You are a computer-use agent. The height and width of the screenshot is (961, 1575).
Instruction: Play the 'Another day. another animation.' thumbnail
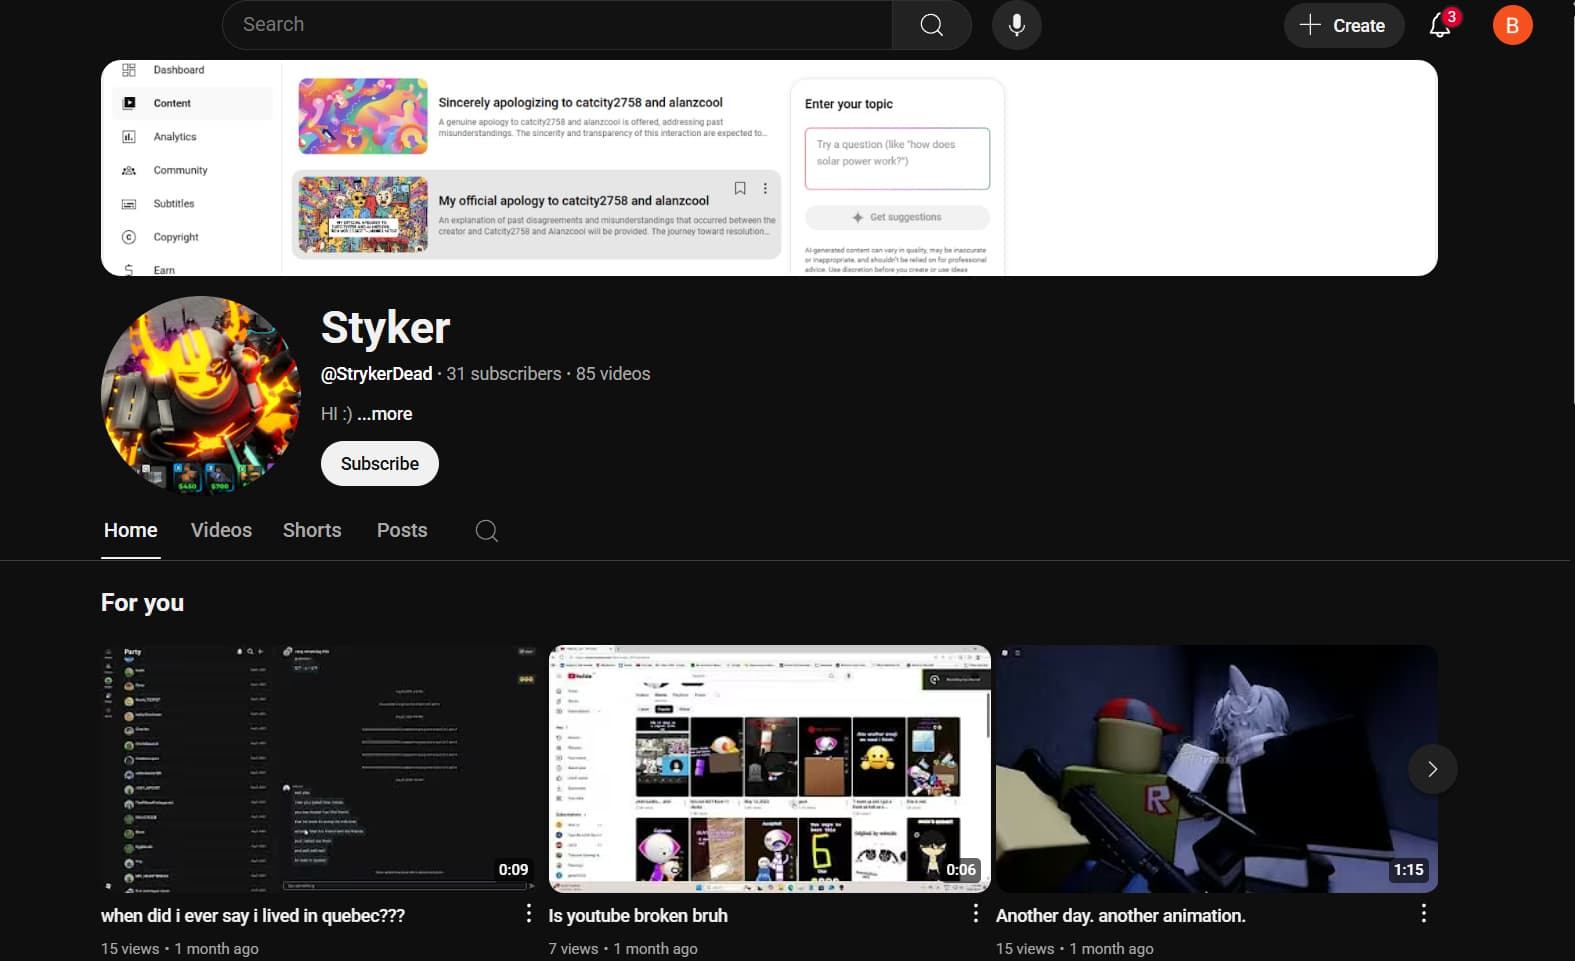pyautogui.click(x=1216, y=768)
